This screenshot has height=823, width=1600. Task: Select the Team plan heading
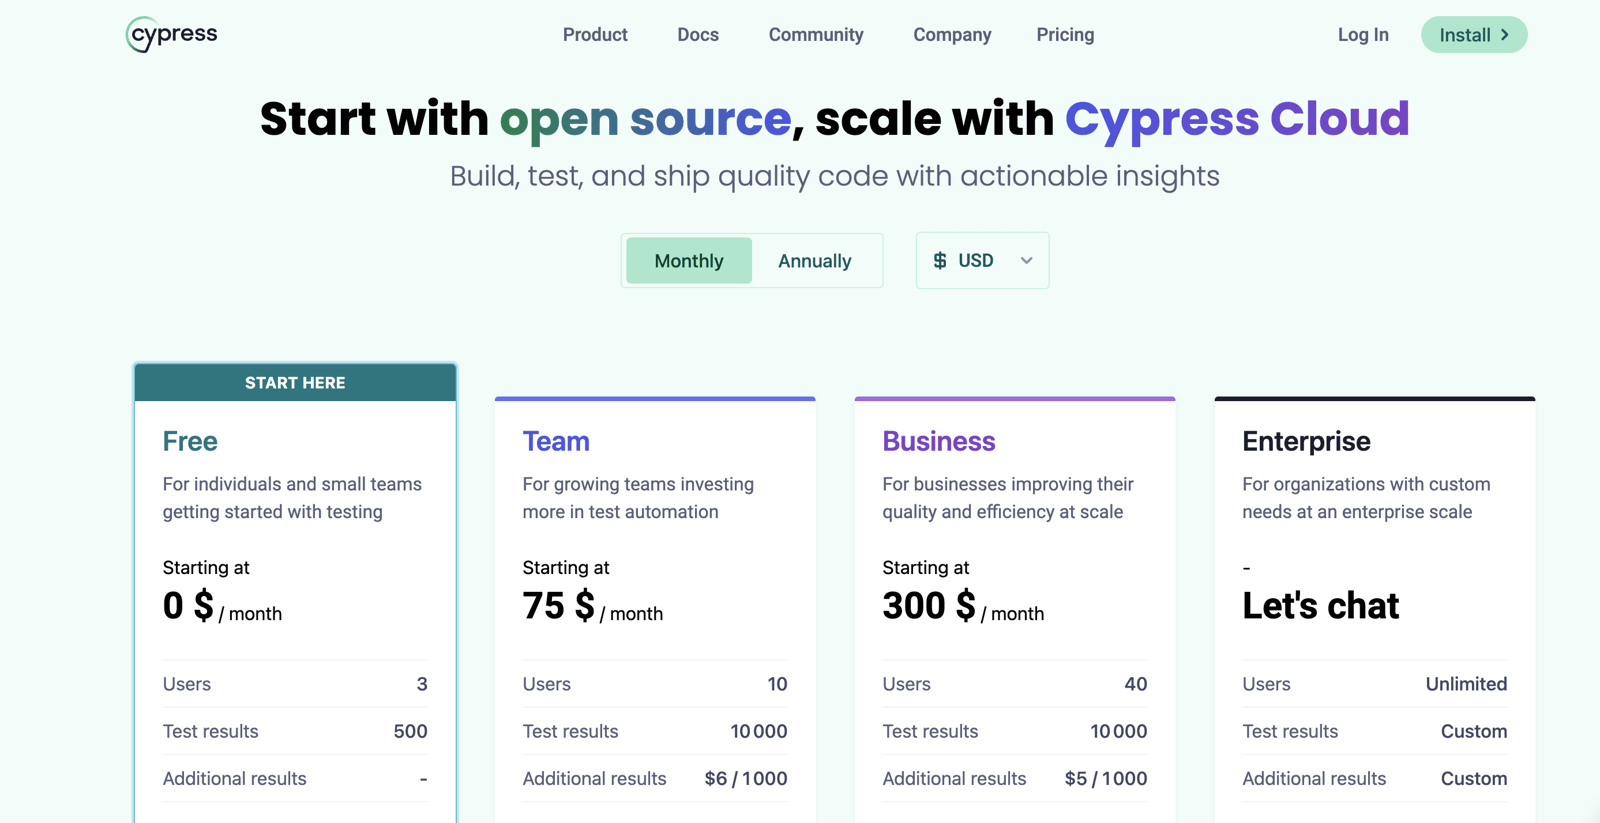pyautogui.click(x=556, y=441)
